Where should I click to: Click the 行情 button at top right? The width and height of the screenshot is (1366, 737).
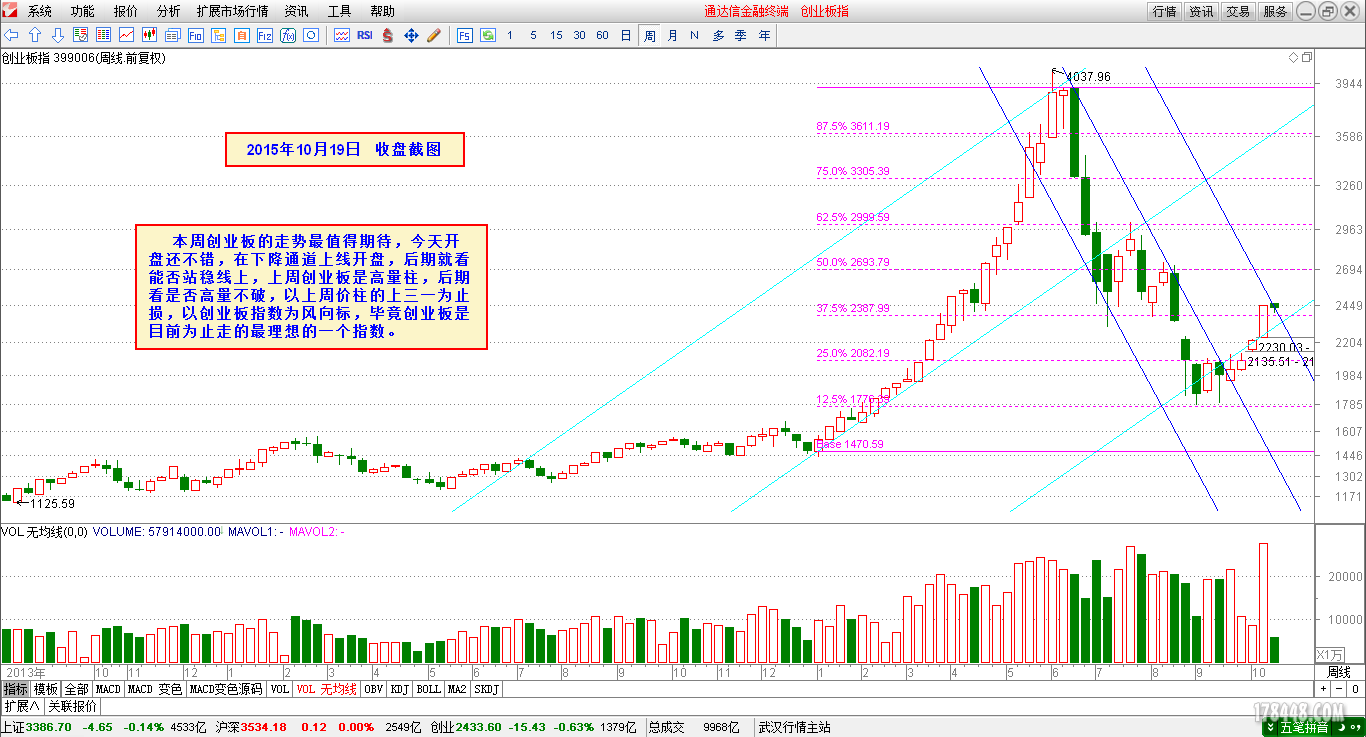click(1164, 11)
